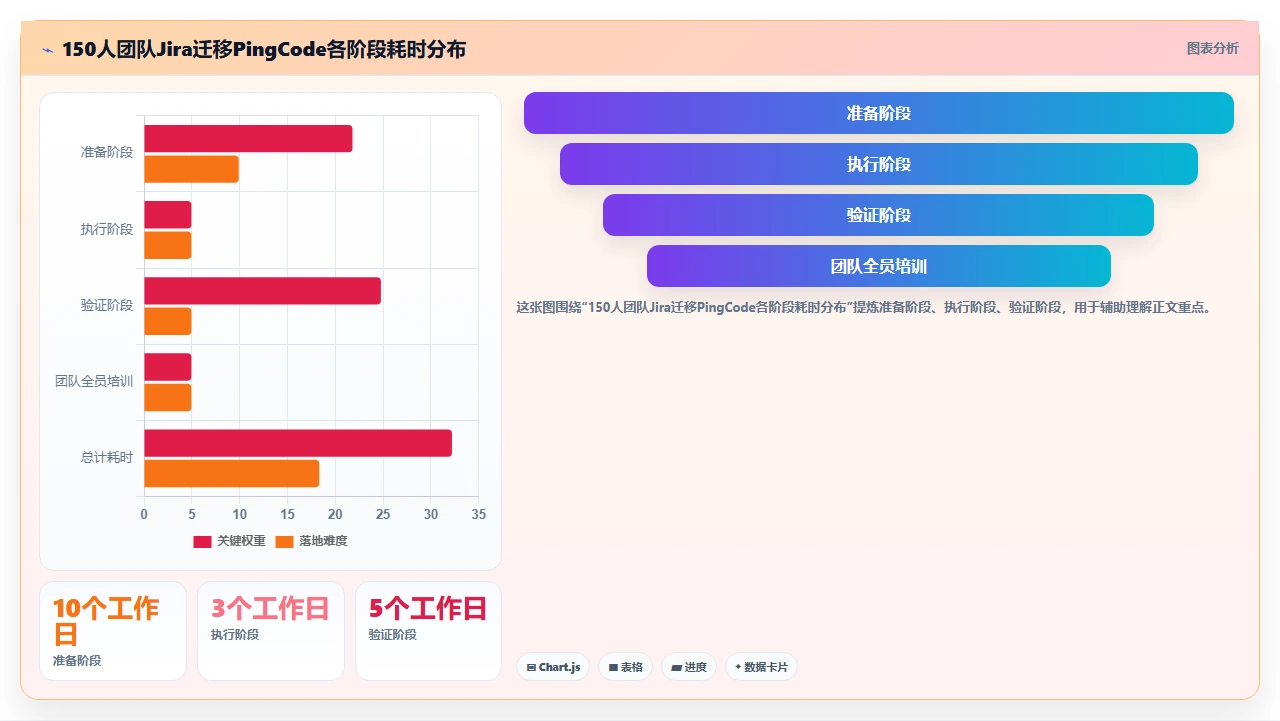Select the 执行阶段 funnel bar
This screenshot has height=721, width=1280.
(x=879, y=164)
